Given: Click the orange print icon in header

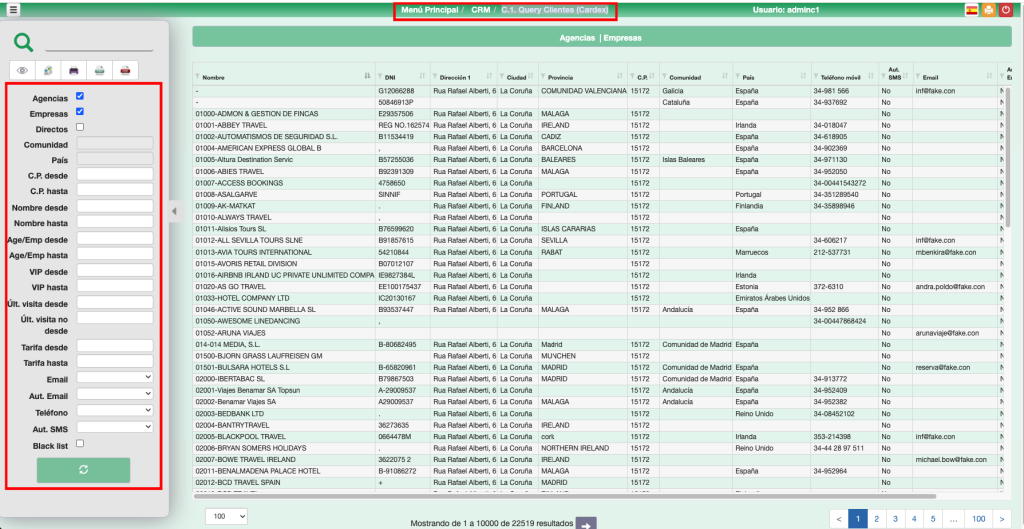Looking at the screenshot, I should [x=988, y=10].
